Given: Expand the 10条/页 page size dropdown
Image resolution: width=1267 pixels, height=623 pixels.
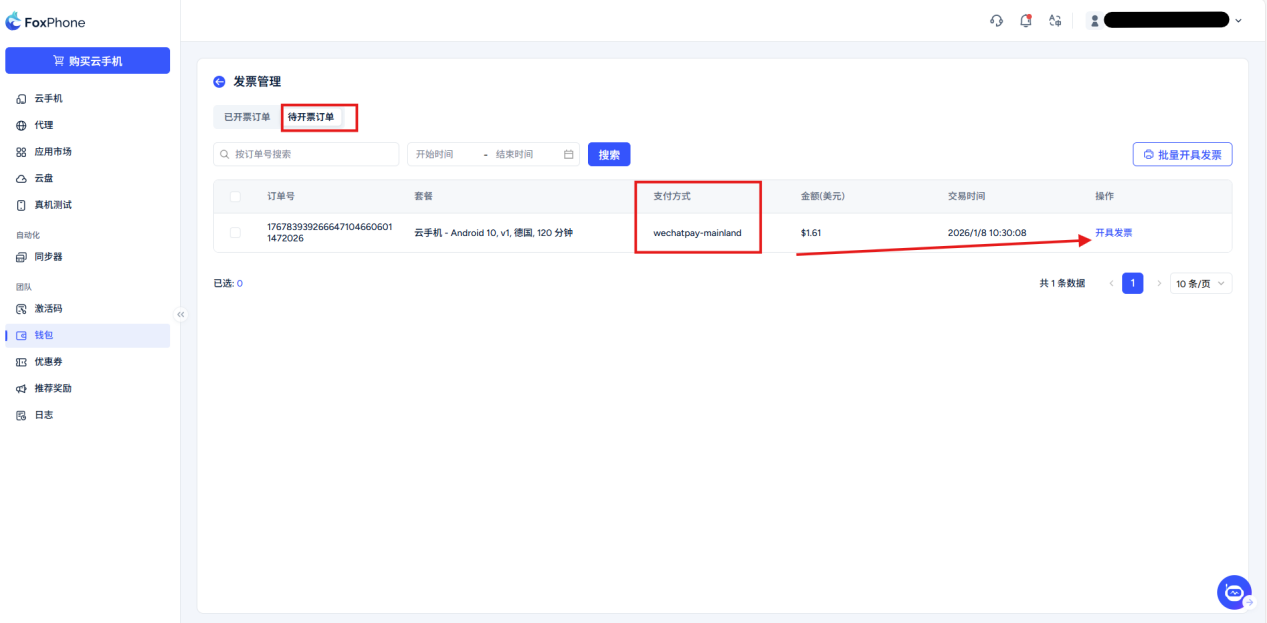Looking at the screenshot, I should [1200, 284].
